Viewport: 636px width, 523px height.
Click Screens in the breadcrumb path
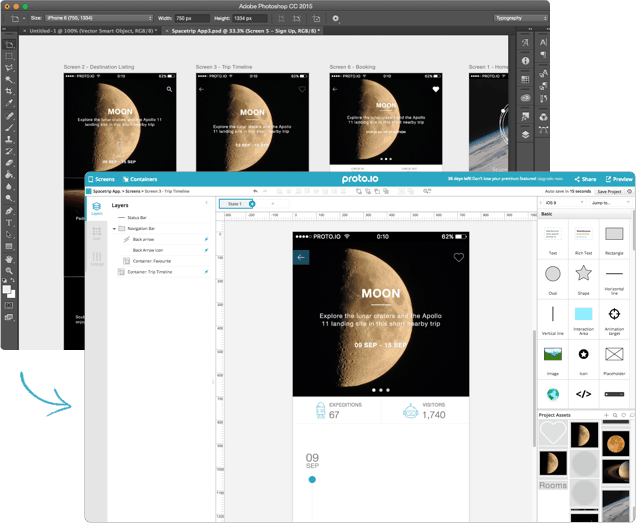[x=133, y=191]
